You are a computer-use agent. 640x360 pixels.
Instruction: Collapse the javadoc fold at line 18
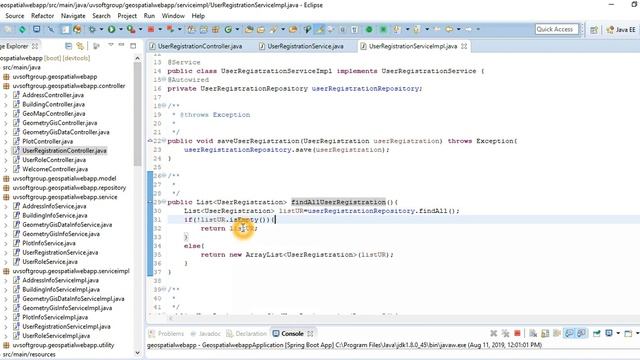pos(164,106)
